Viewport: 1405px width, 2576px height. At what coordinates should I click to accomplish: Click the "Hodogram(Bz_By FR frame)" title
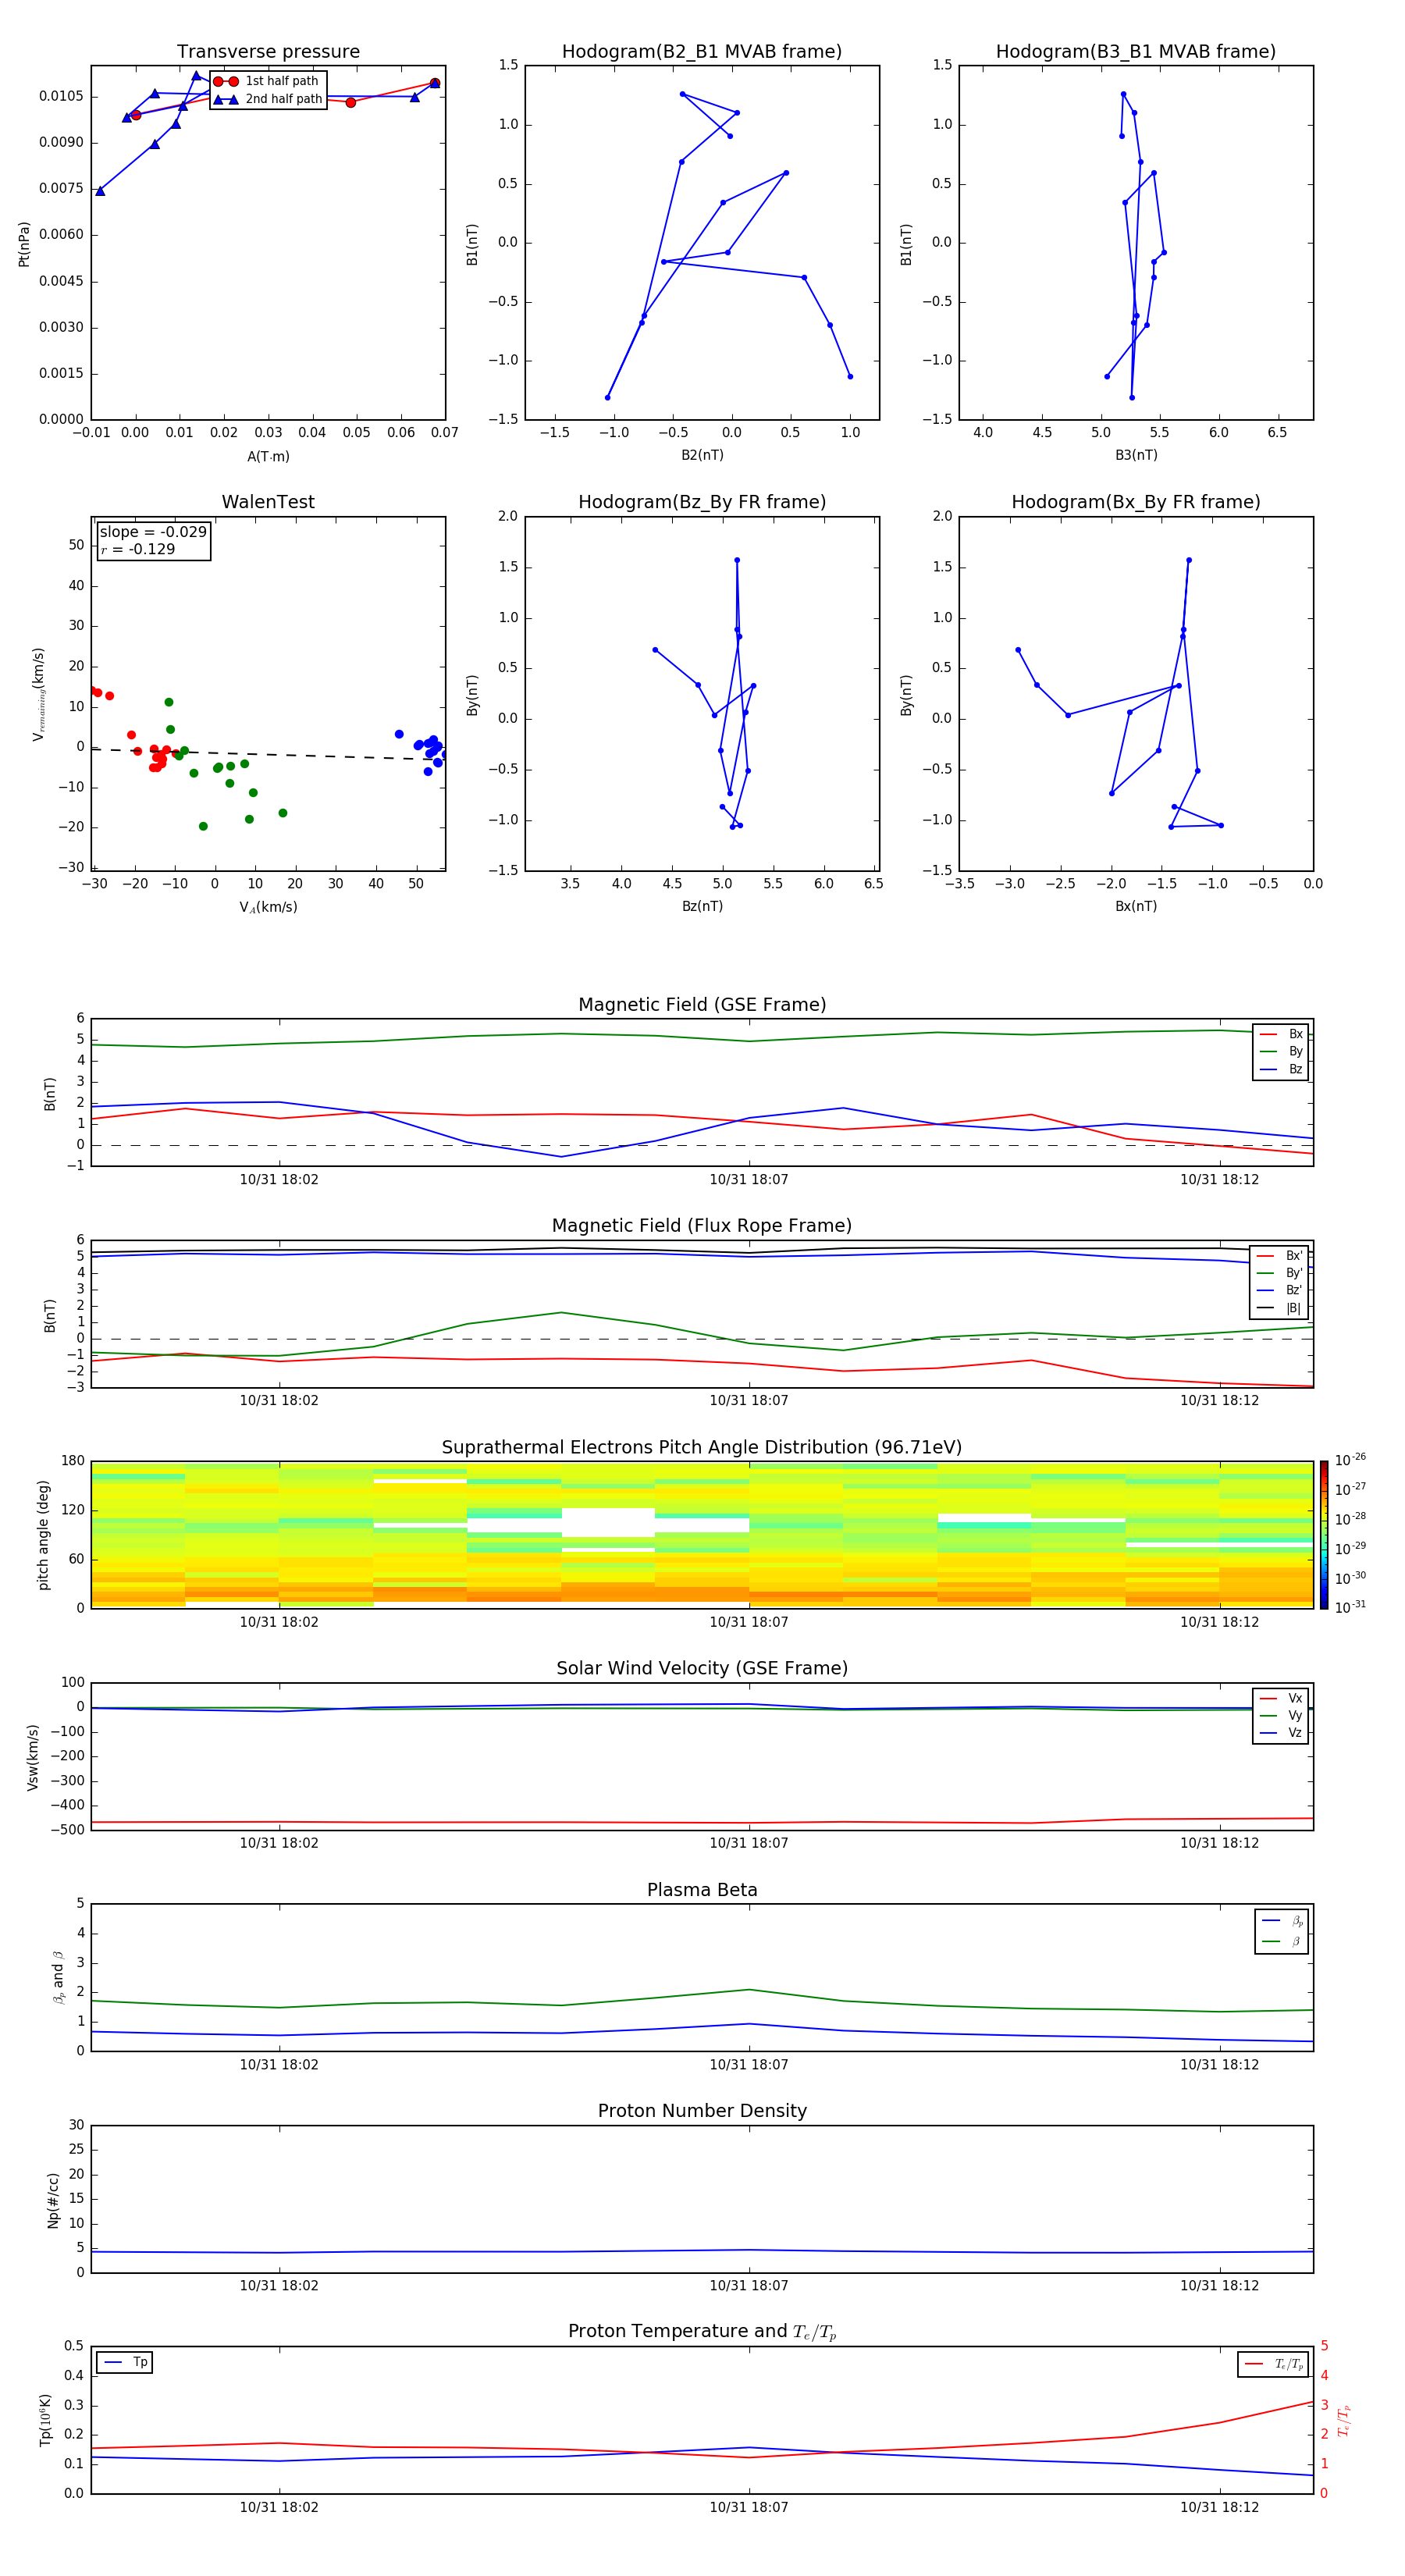coord(702,502)
